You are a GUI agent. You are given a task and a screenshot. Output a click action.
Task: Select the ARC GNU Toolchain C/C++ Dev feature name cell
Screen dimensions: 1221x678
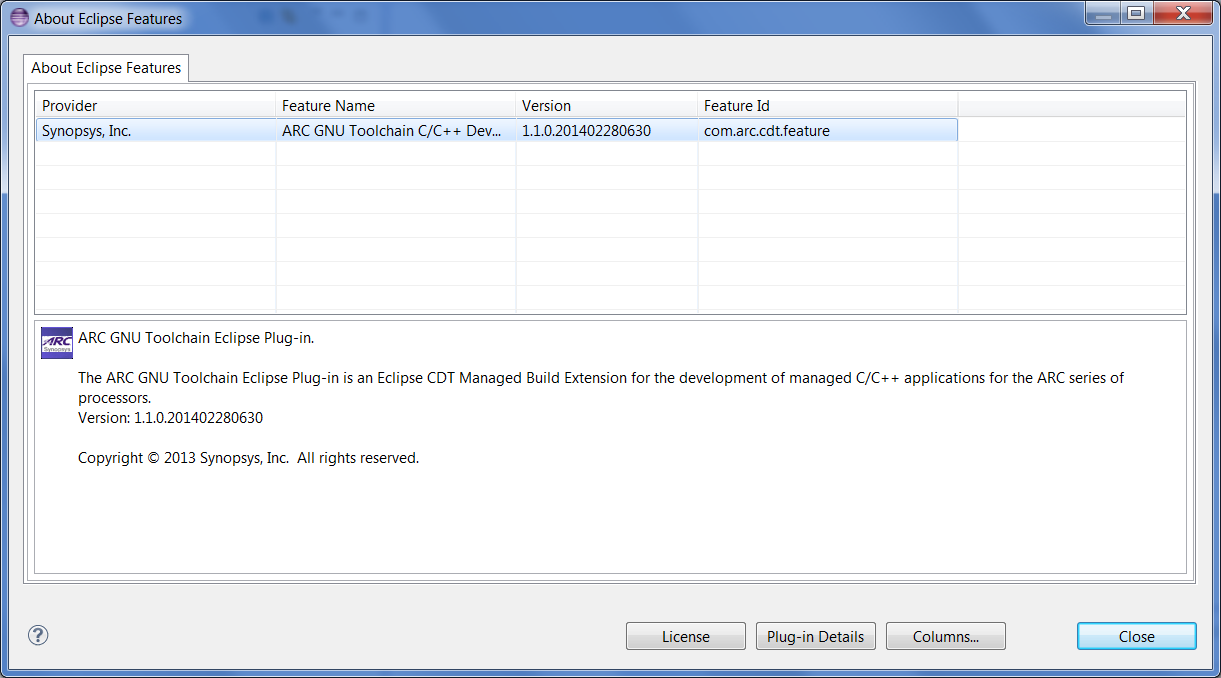(396, 130)
